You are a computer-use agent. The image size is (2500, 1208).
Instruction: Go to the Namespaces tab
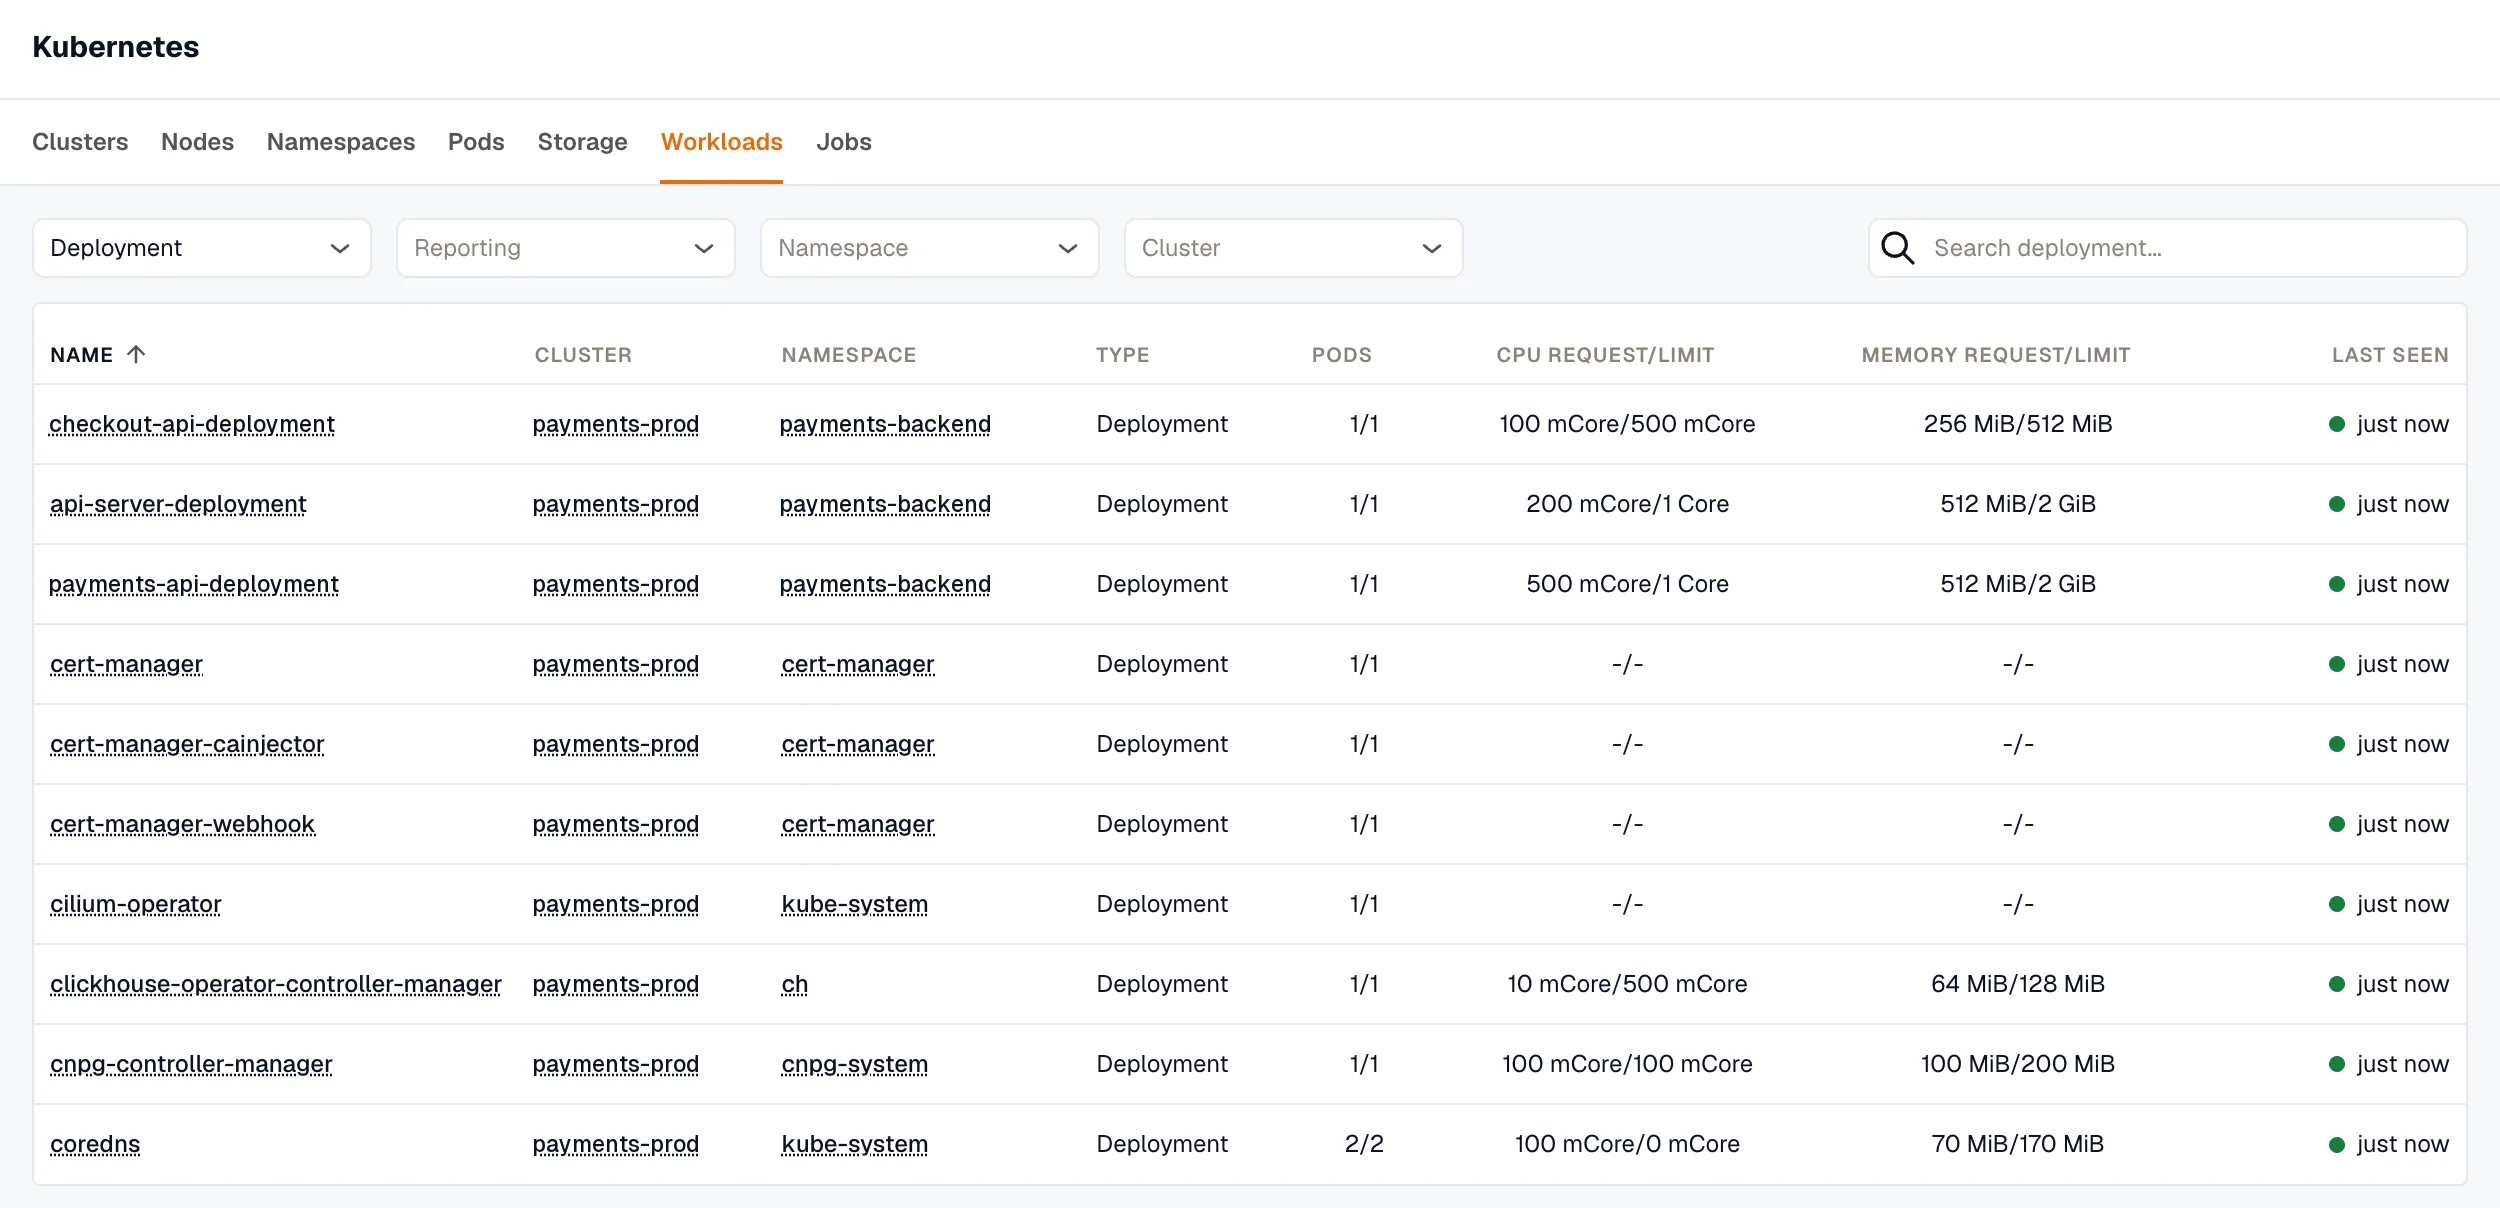coord(341,142)
